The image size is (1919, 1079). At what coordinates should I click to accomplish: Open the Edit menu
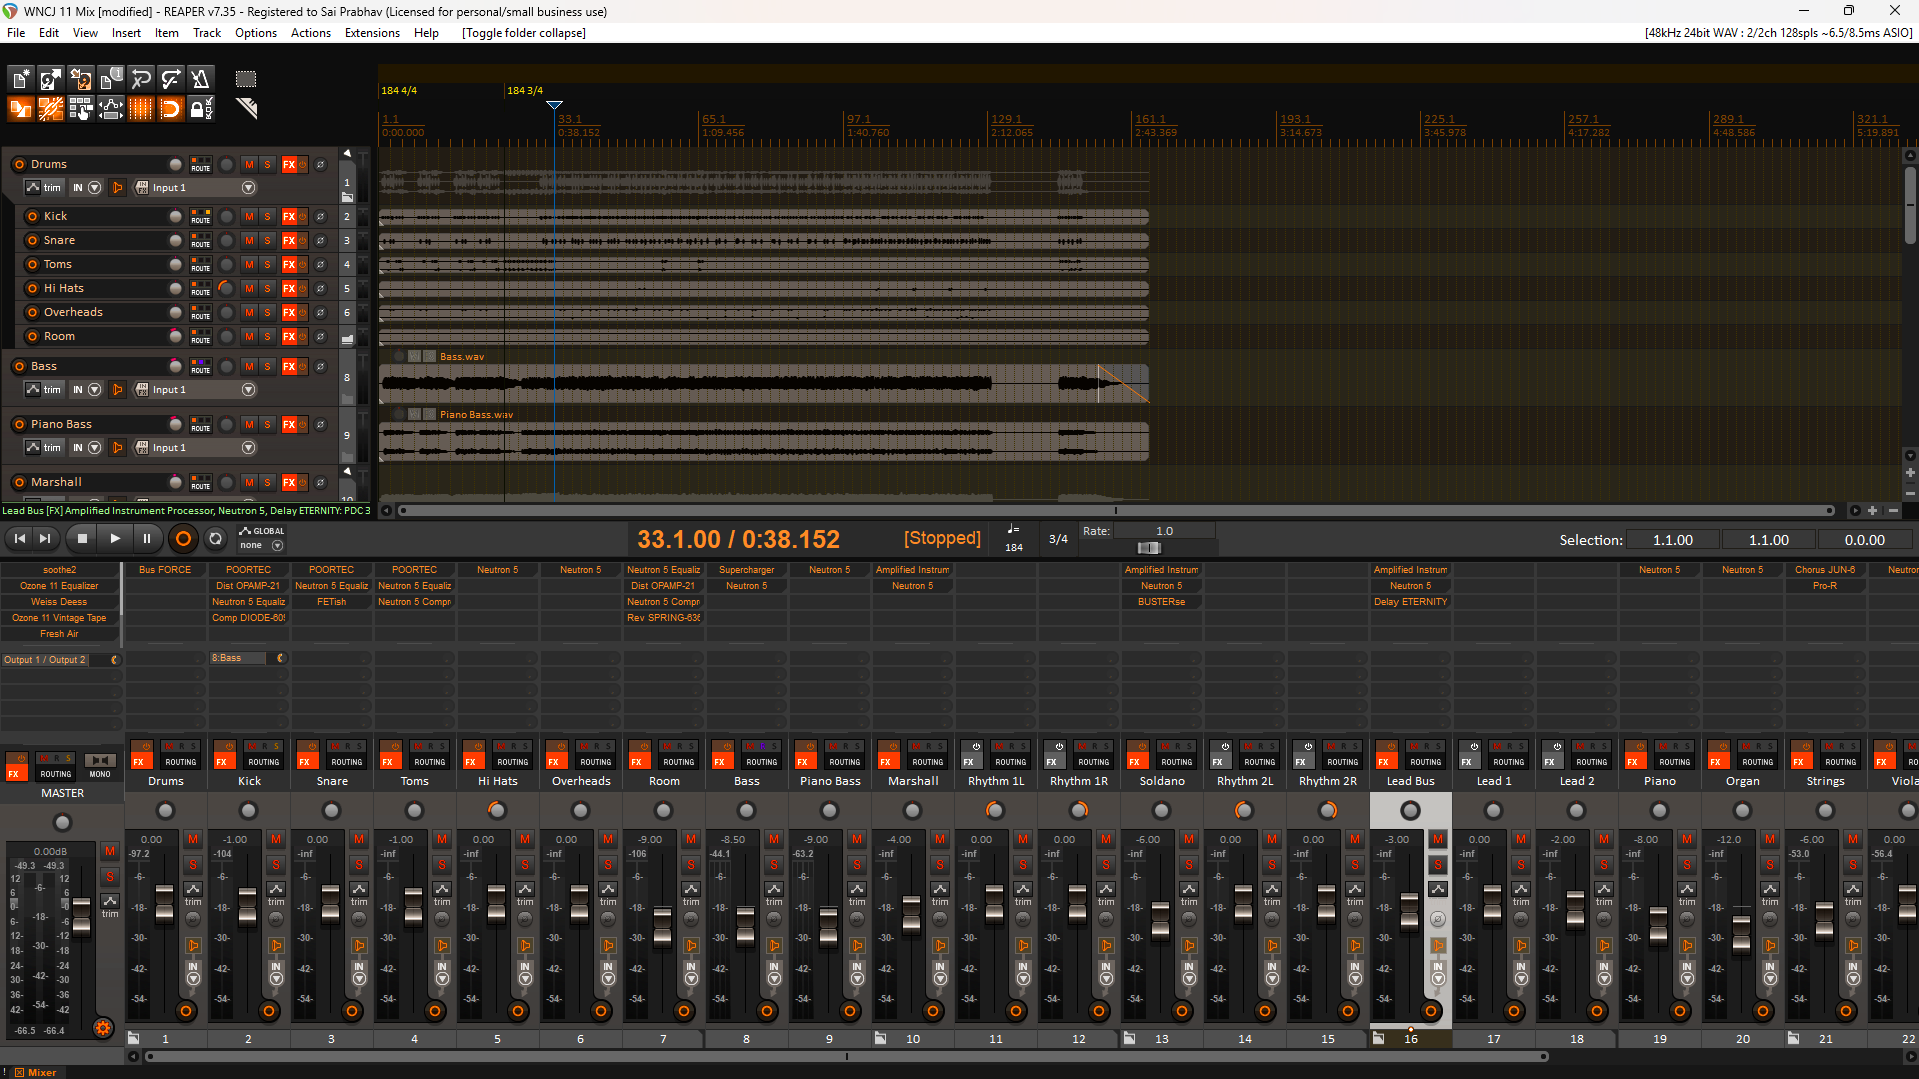49,33
